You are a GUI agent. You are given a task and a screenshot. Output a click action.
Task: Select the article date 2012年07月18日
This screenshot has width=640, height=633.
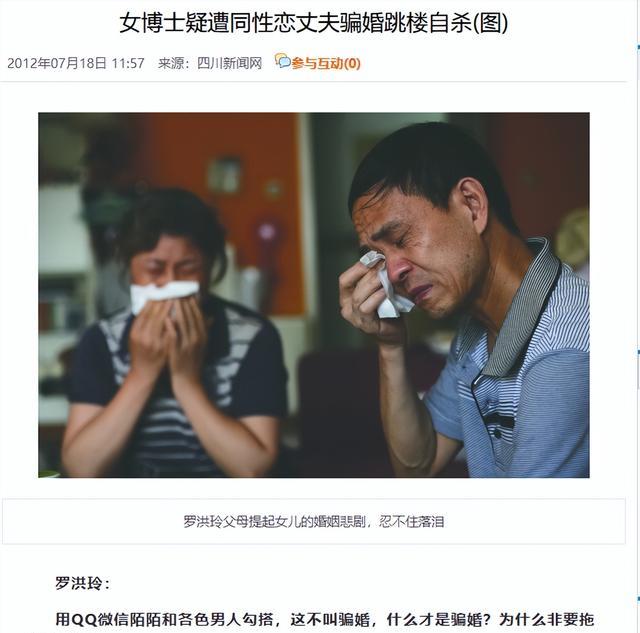tap(57, 63)
